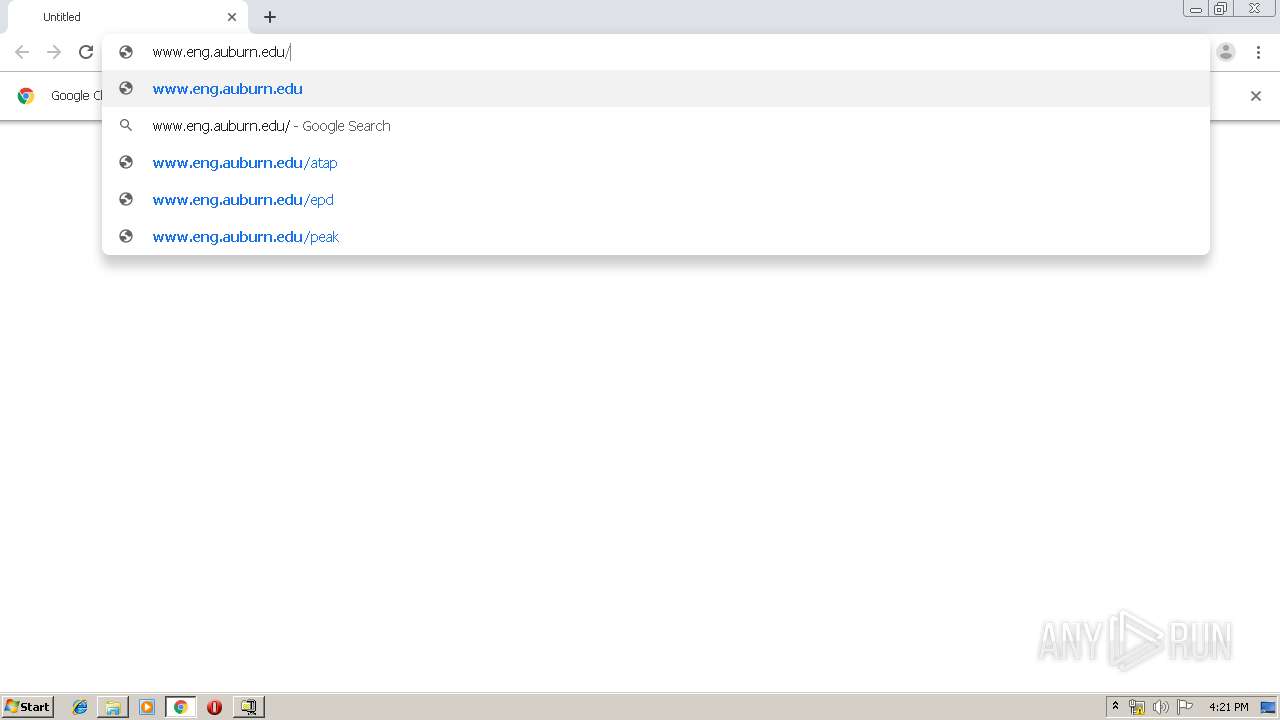Select www.eng.auburn.edu/peak suggestion
Viewport: 1280px width, 720px height.
pyautogui.click(x=656, y=237)
